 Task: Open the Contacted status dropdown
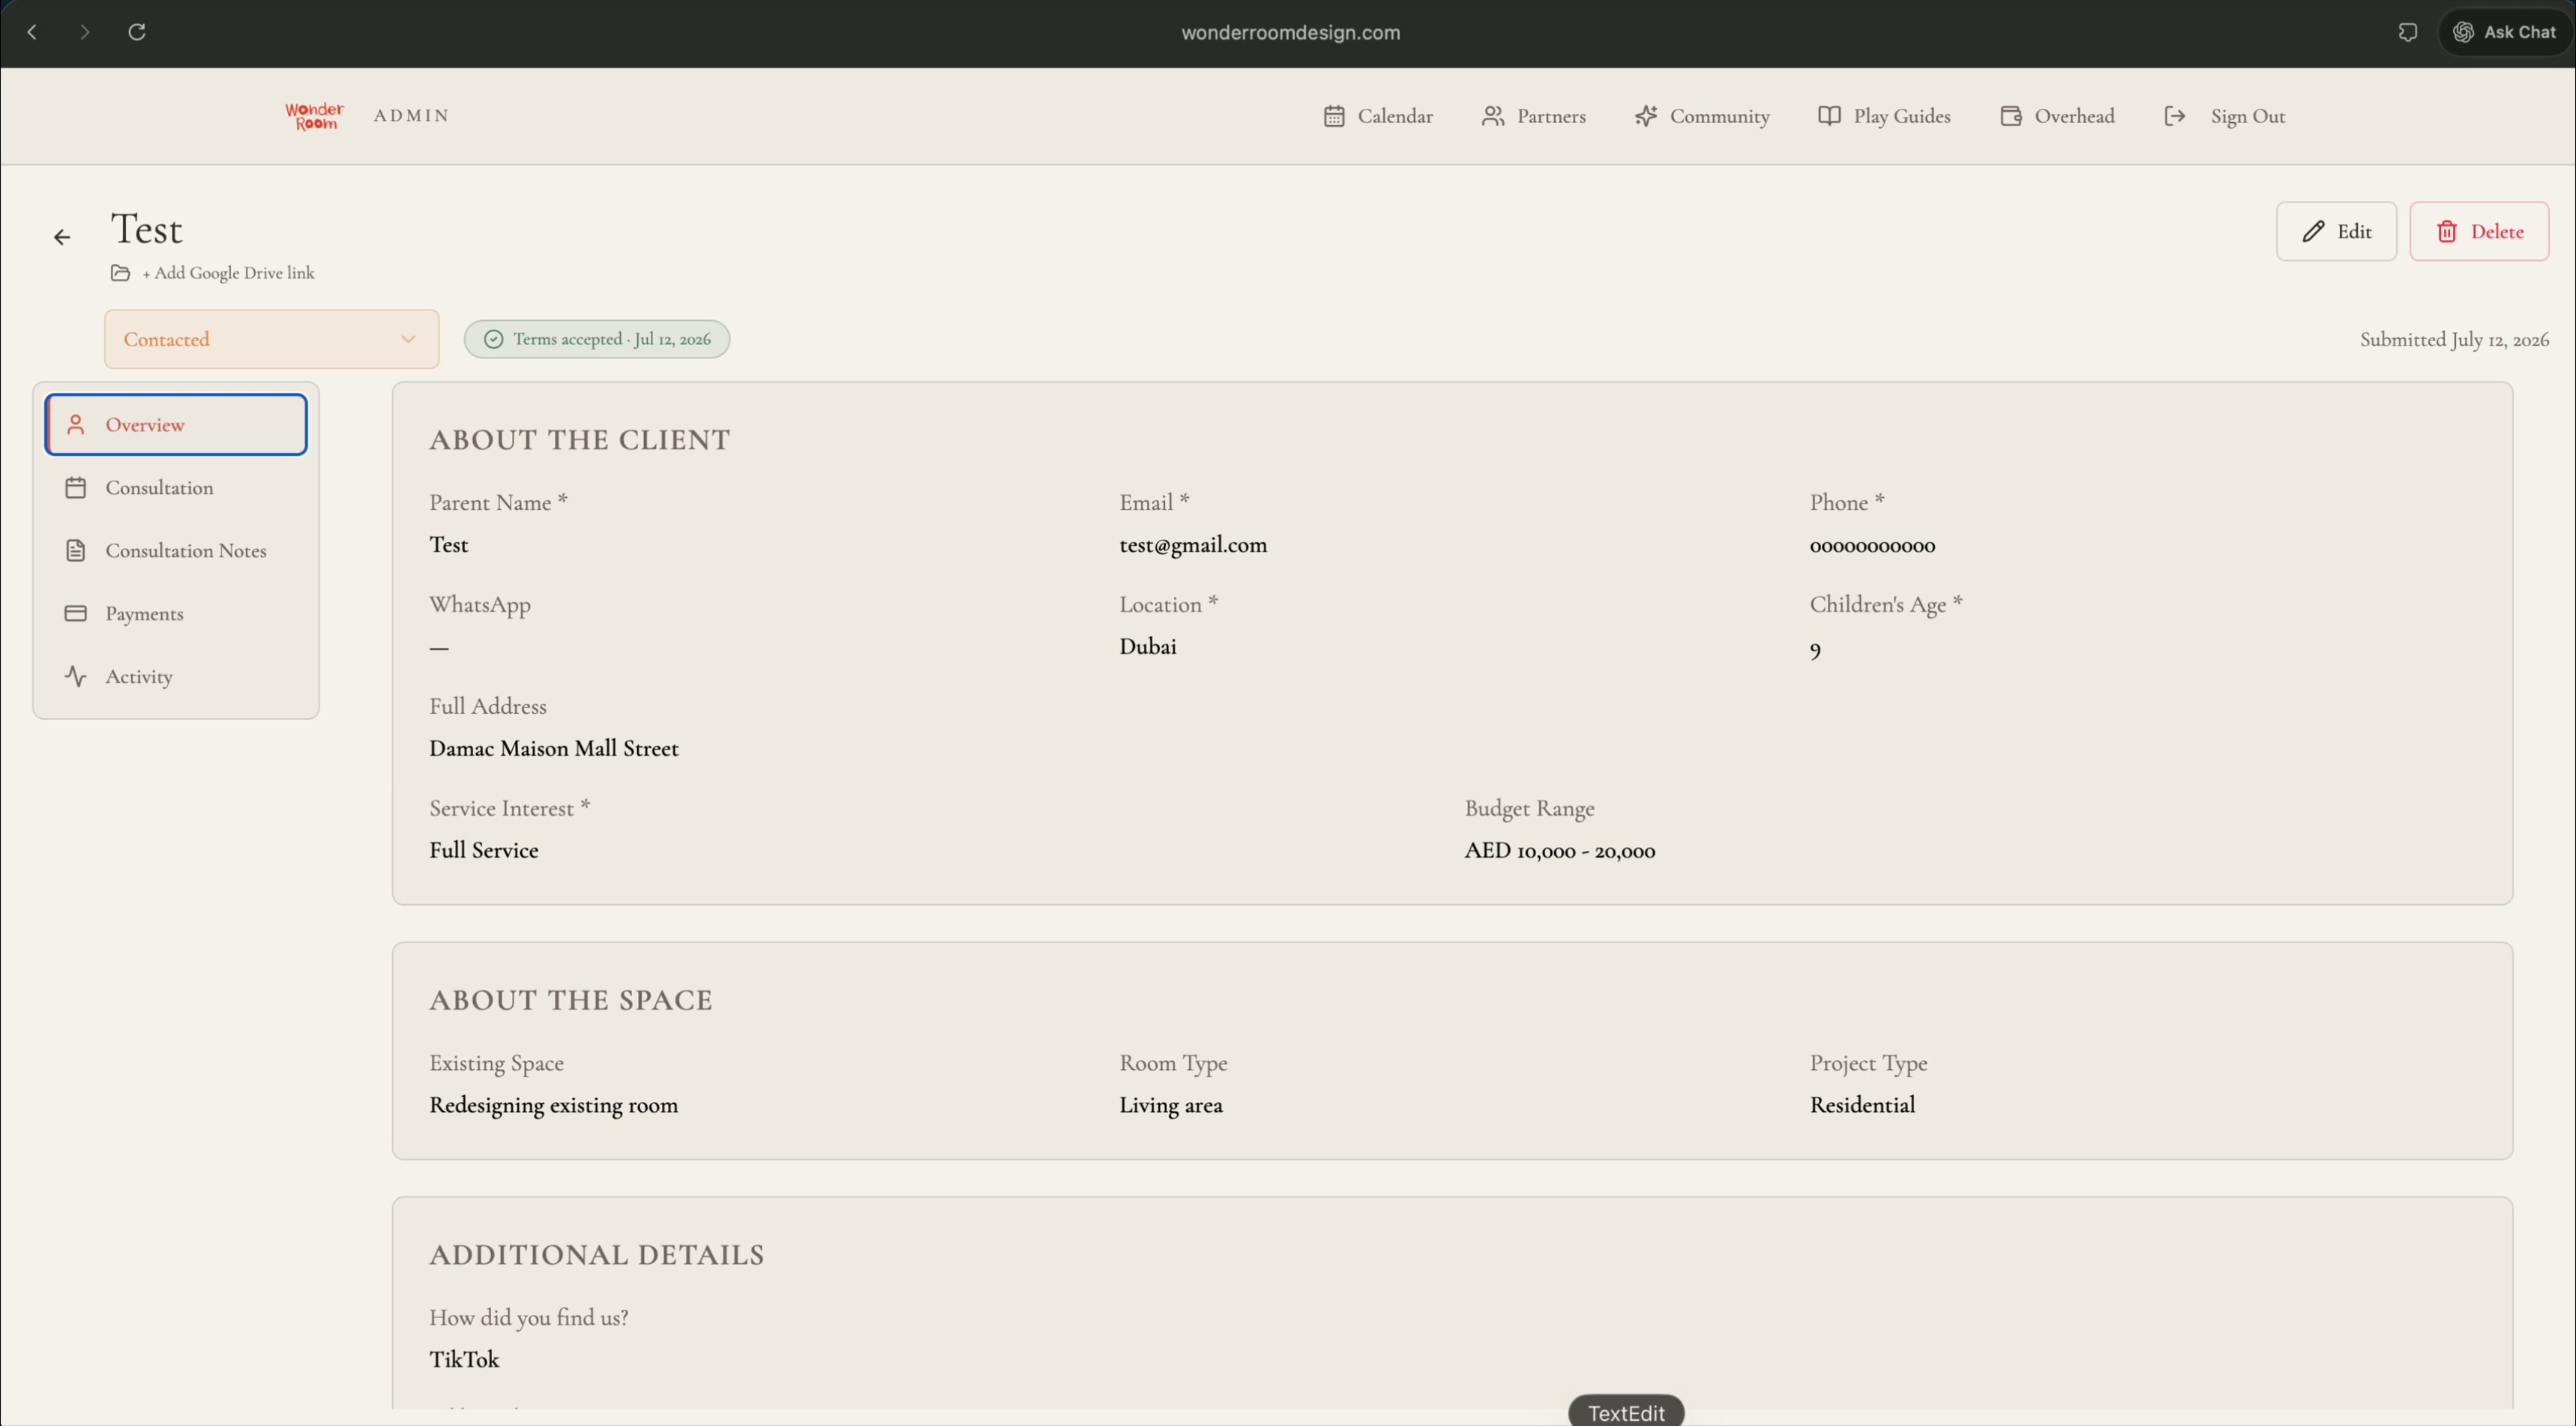click(x=271, y=339)
